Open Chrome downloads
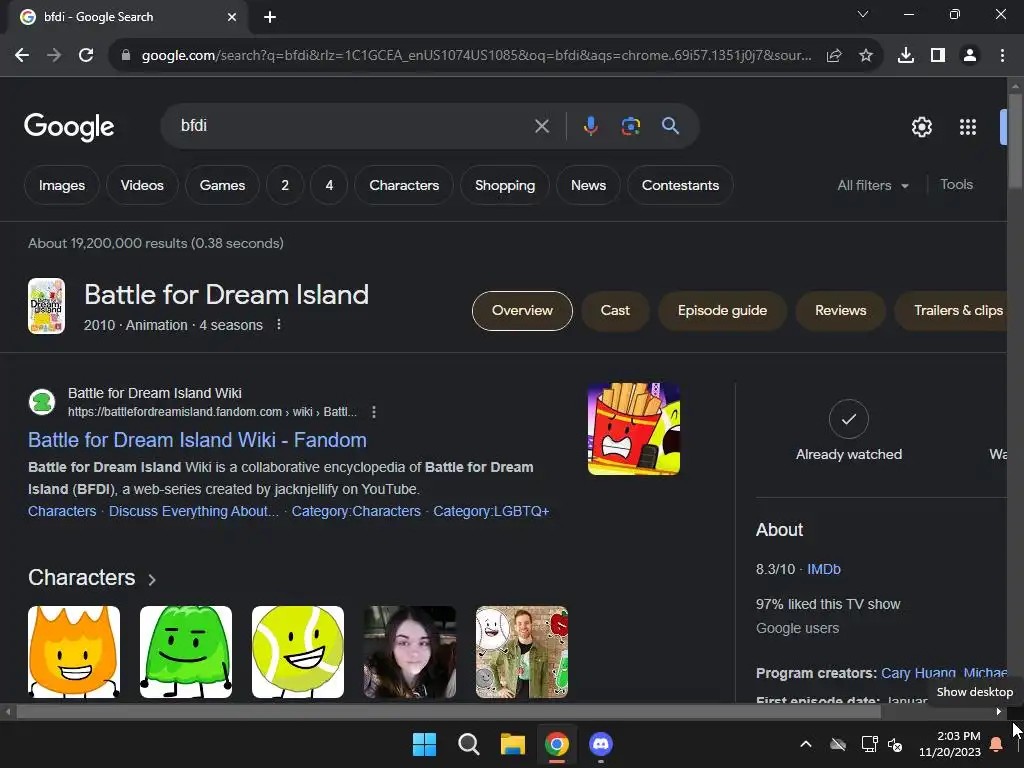Image resolution: width=1024 pixels, height=768 pixels. tap(906, 56)
